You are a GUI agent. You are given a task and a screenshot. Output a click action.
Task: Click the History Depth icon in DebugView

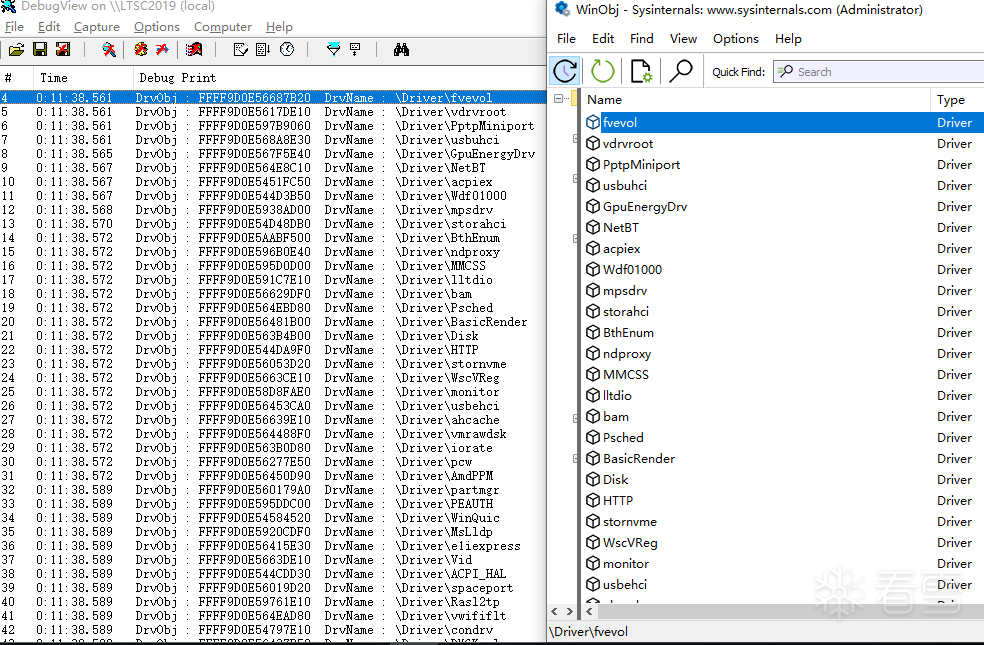click(x=355, y=50)
